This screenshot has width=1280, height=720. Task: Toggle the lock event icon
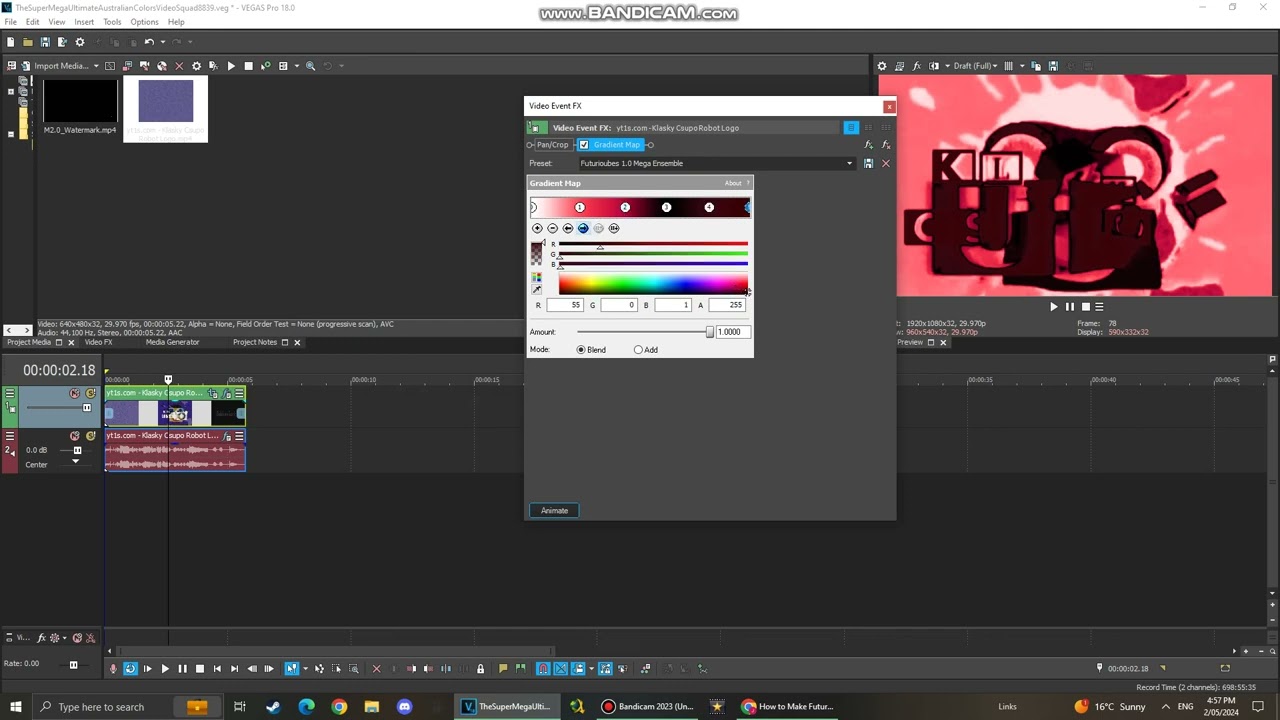click(480, 669)
